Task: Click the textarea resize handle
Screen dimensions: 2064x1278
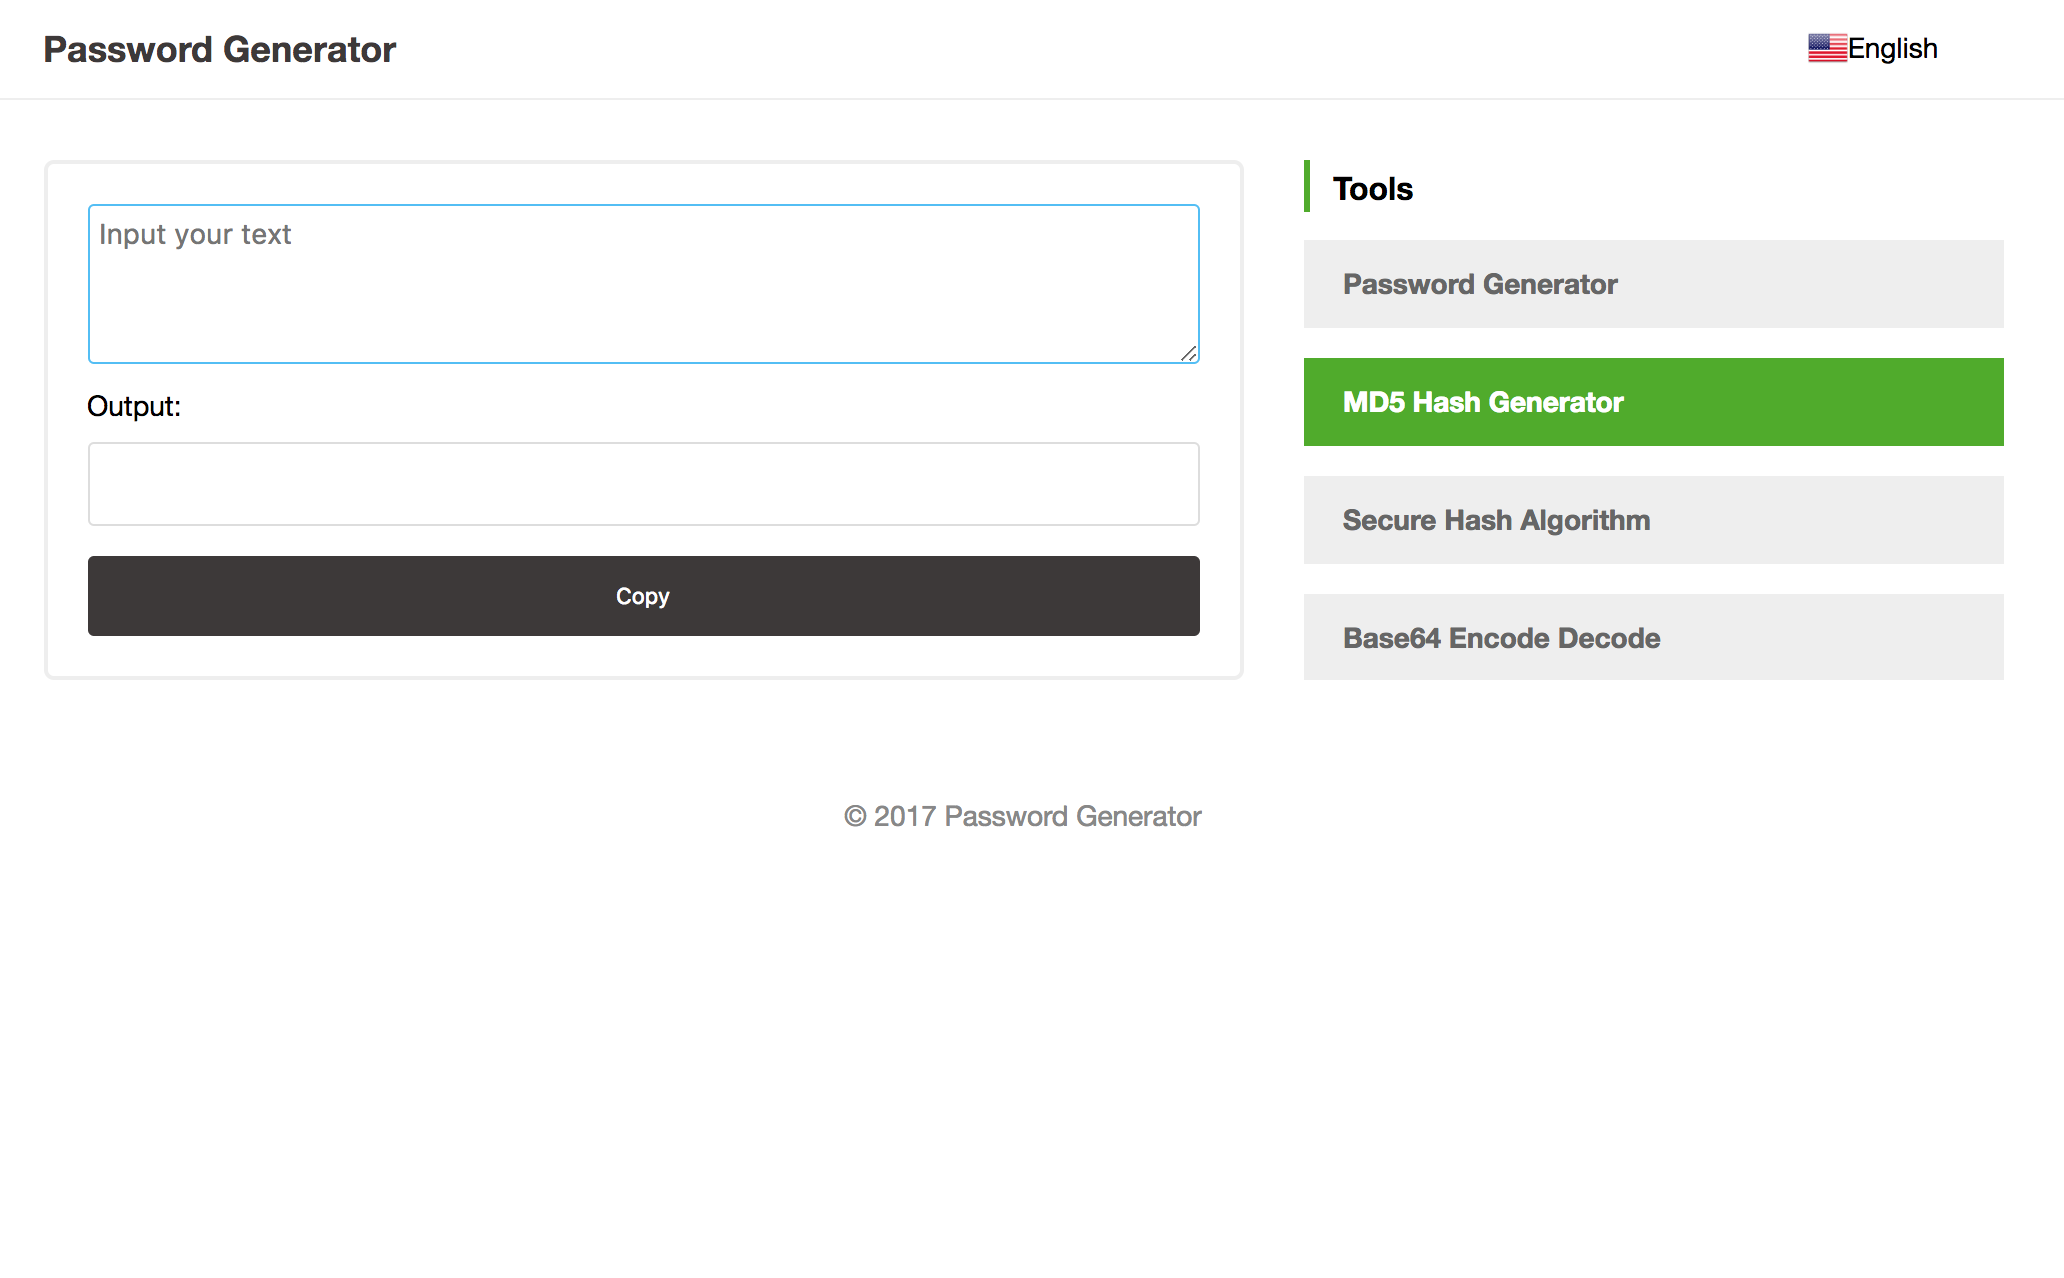Action: point(1191,354)
